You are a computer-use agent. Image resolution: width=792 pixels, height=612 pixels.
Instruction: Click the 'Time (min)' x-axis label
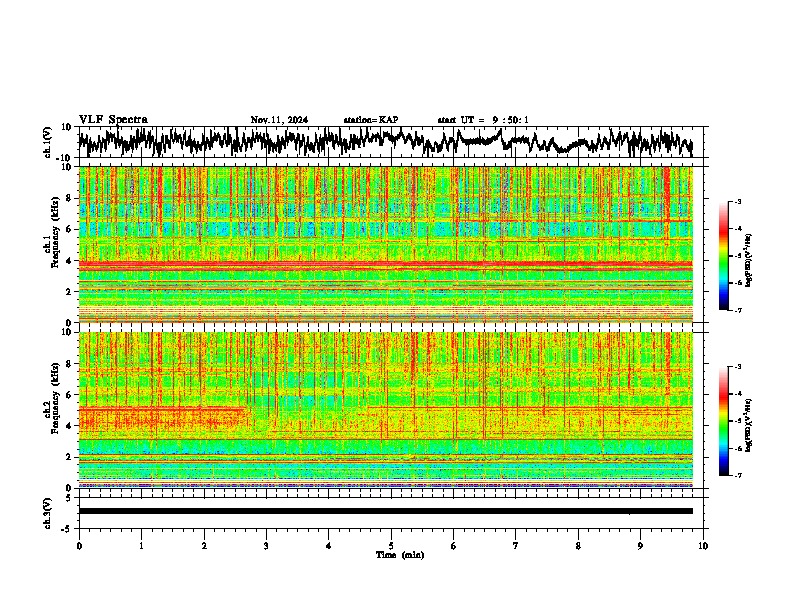coord(400,555)
